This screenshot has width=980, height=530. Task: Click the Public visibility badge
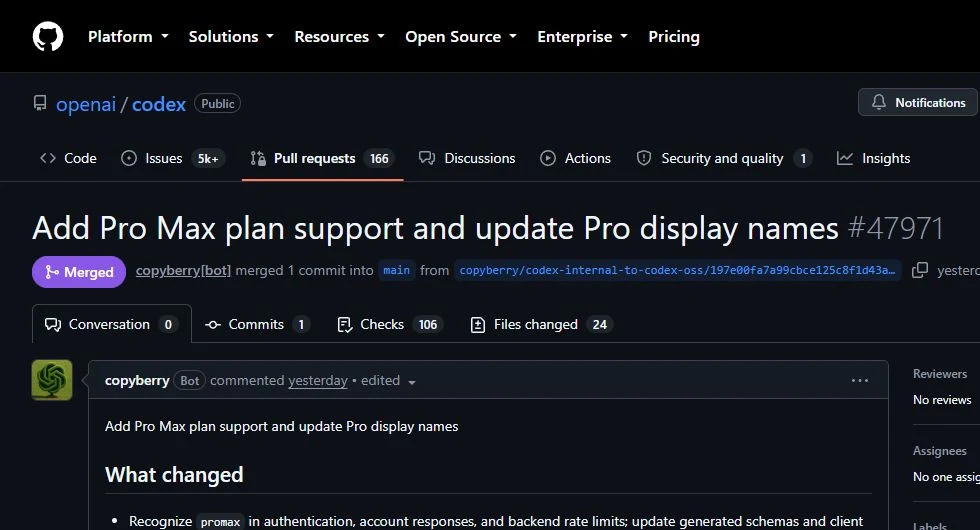click(218, 104)
